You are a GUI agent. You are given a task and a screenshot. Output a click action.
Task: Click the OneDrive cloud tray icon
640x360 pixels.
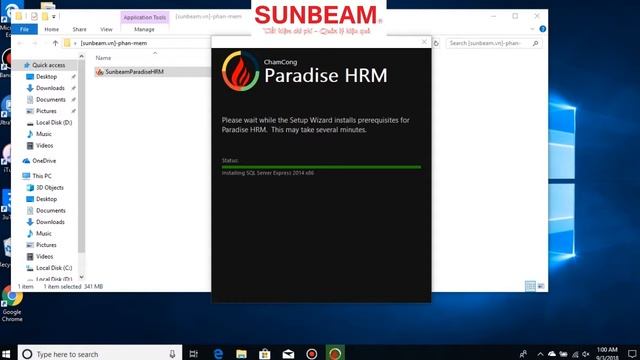[x=552, y=354]
